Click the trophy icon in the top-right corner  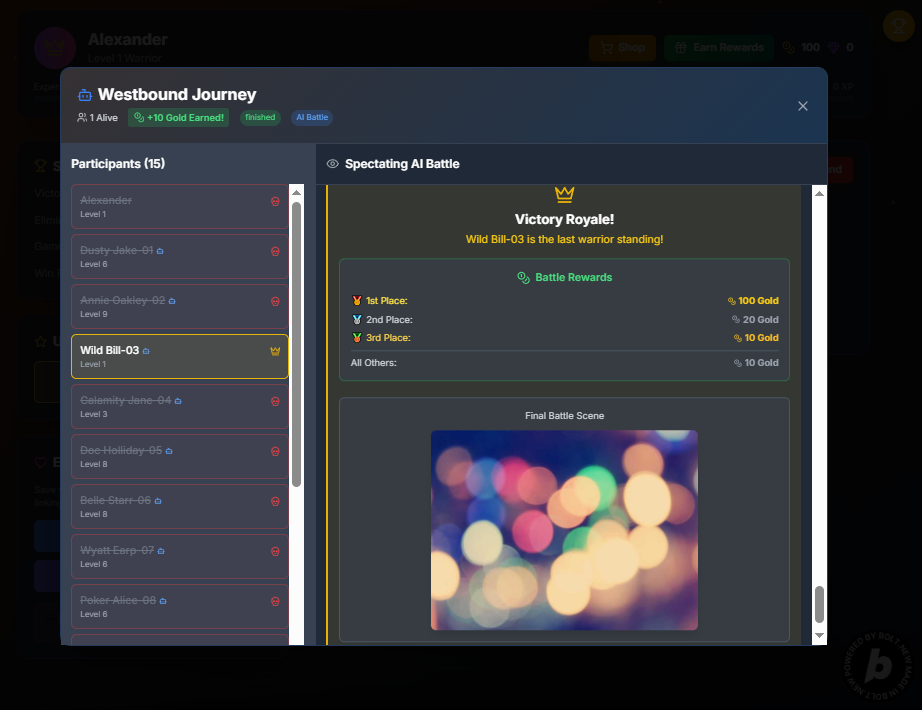(x=898, y=26)
